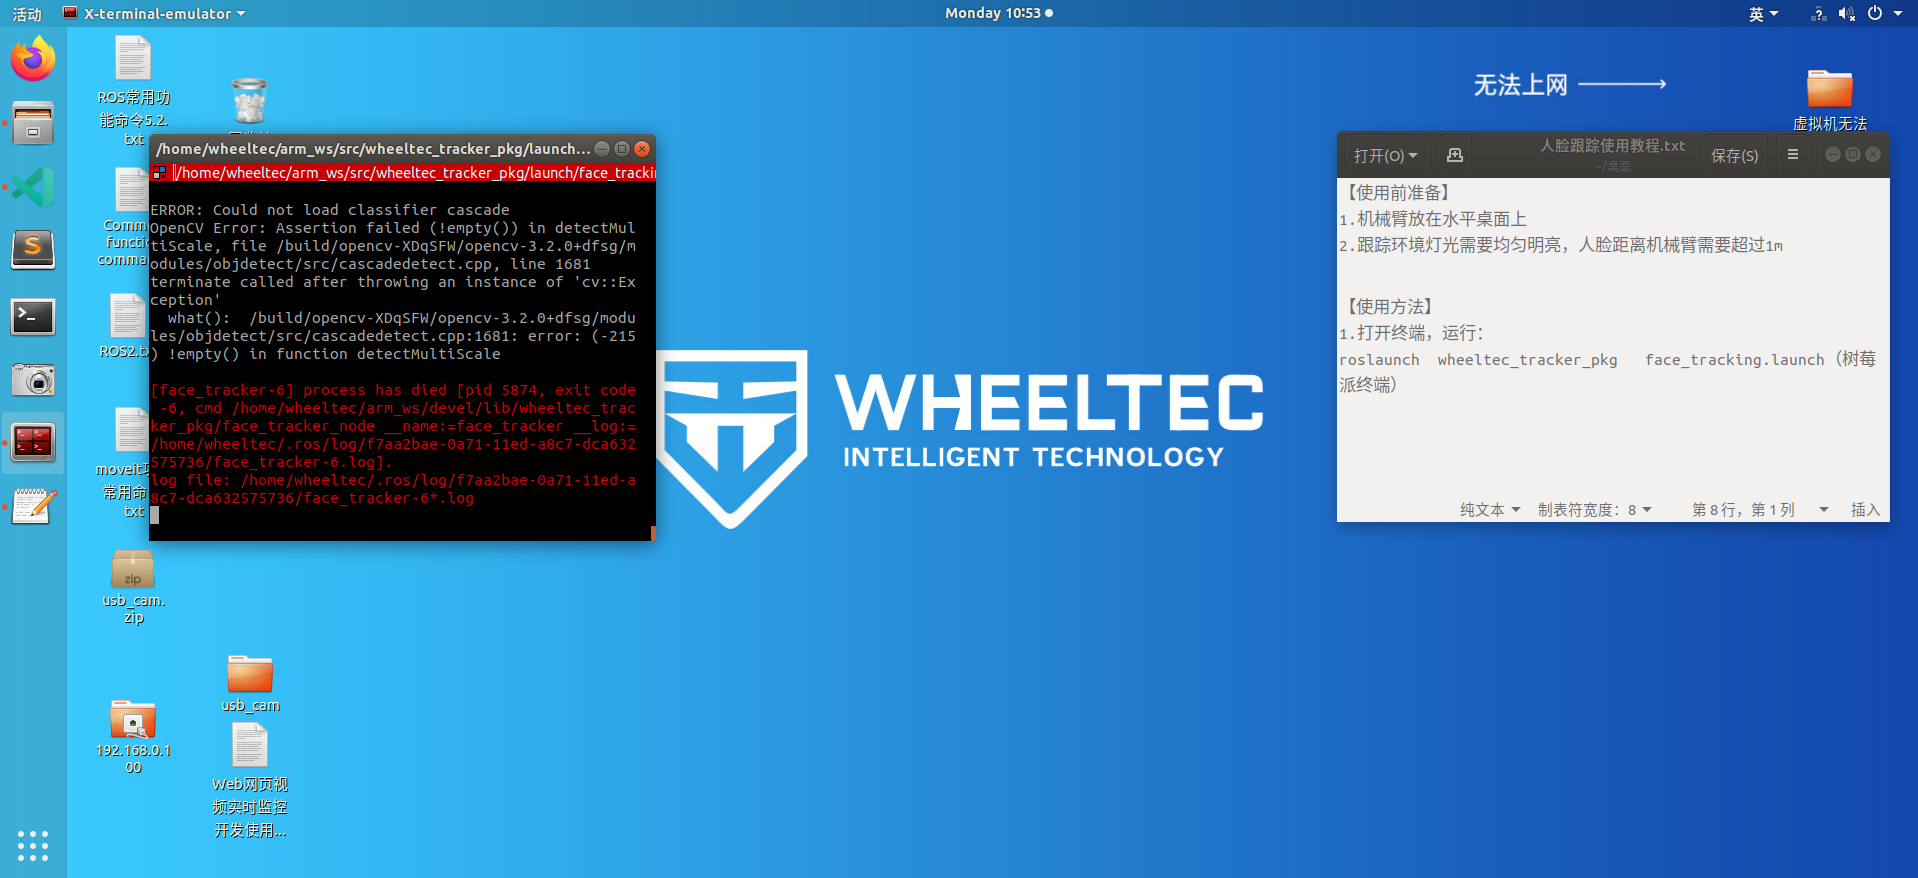Click the 'ERROR: Could not load classifier cascade' line
This screenshot has width=1918, height=878.
[330, 210]
